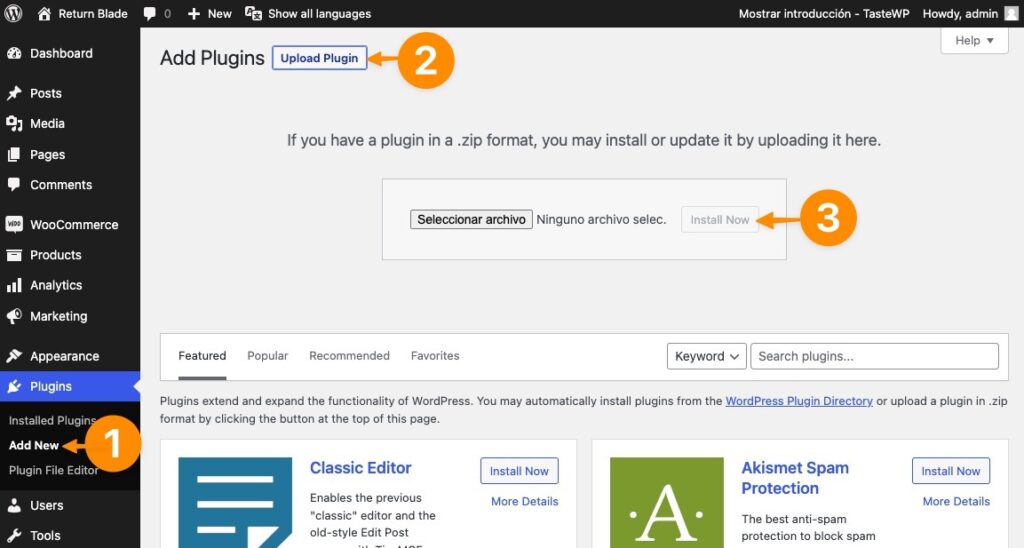Screen dimensions: 1024x548
Task: Click Mostrar introducción - TasteWP link
Action: 824,14
